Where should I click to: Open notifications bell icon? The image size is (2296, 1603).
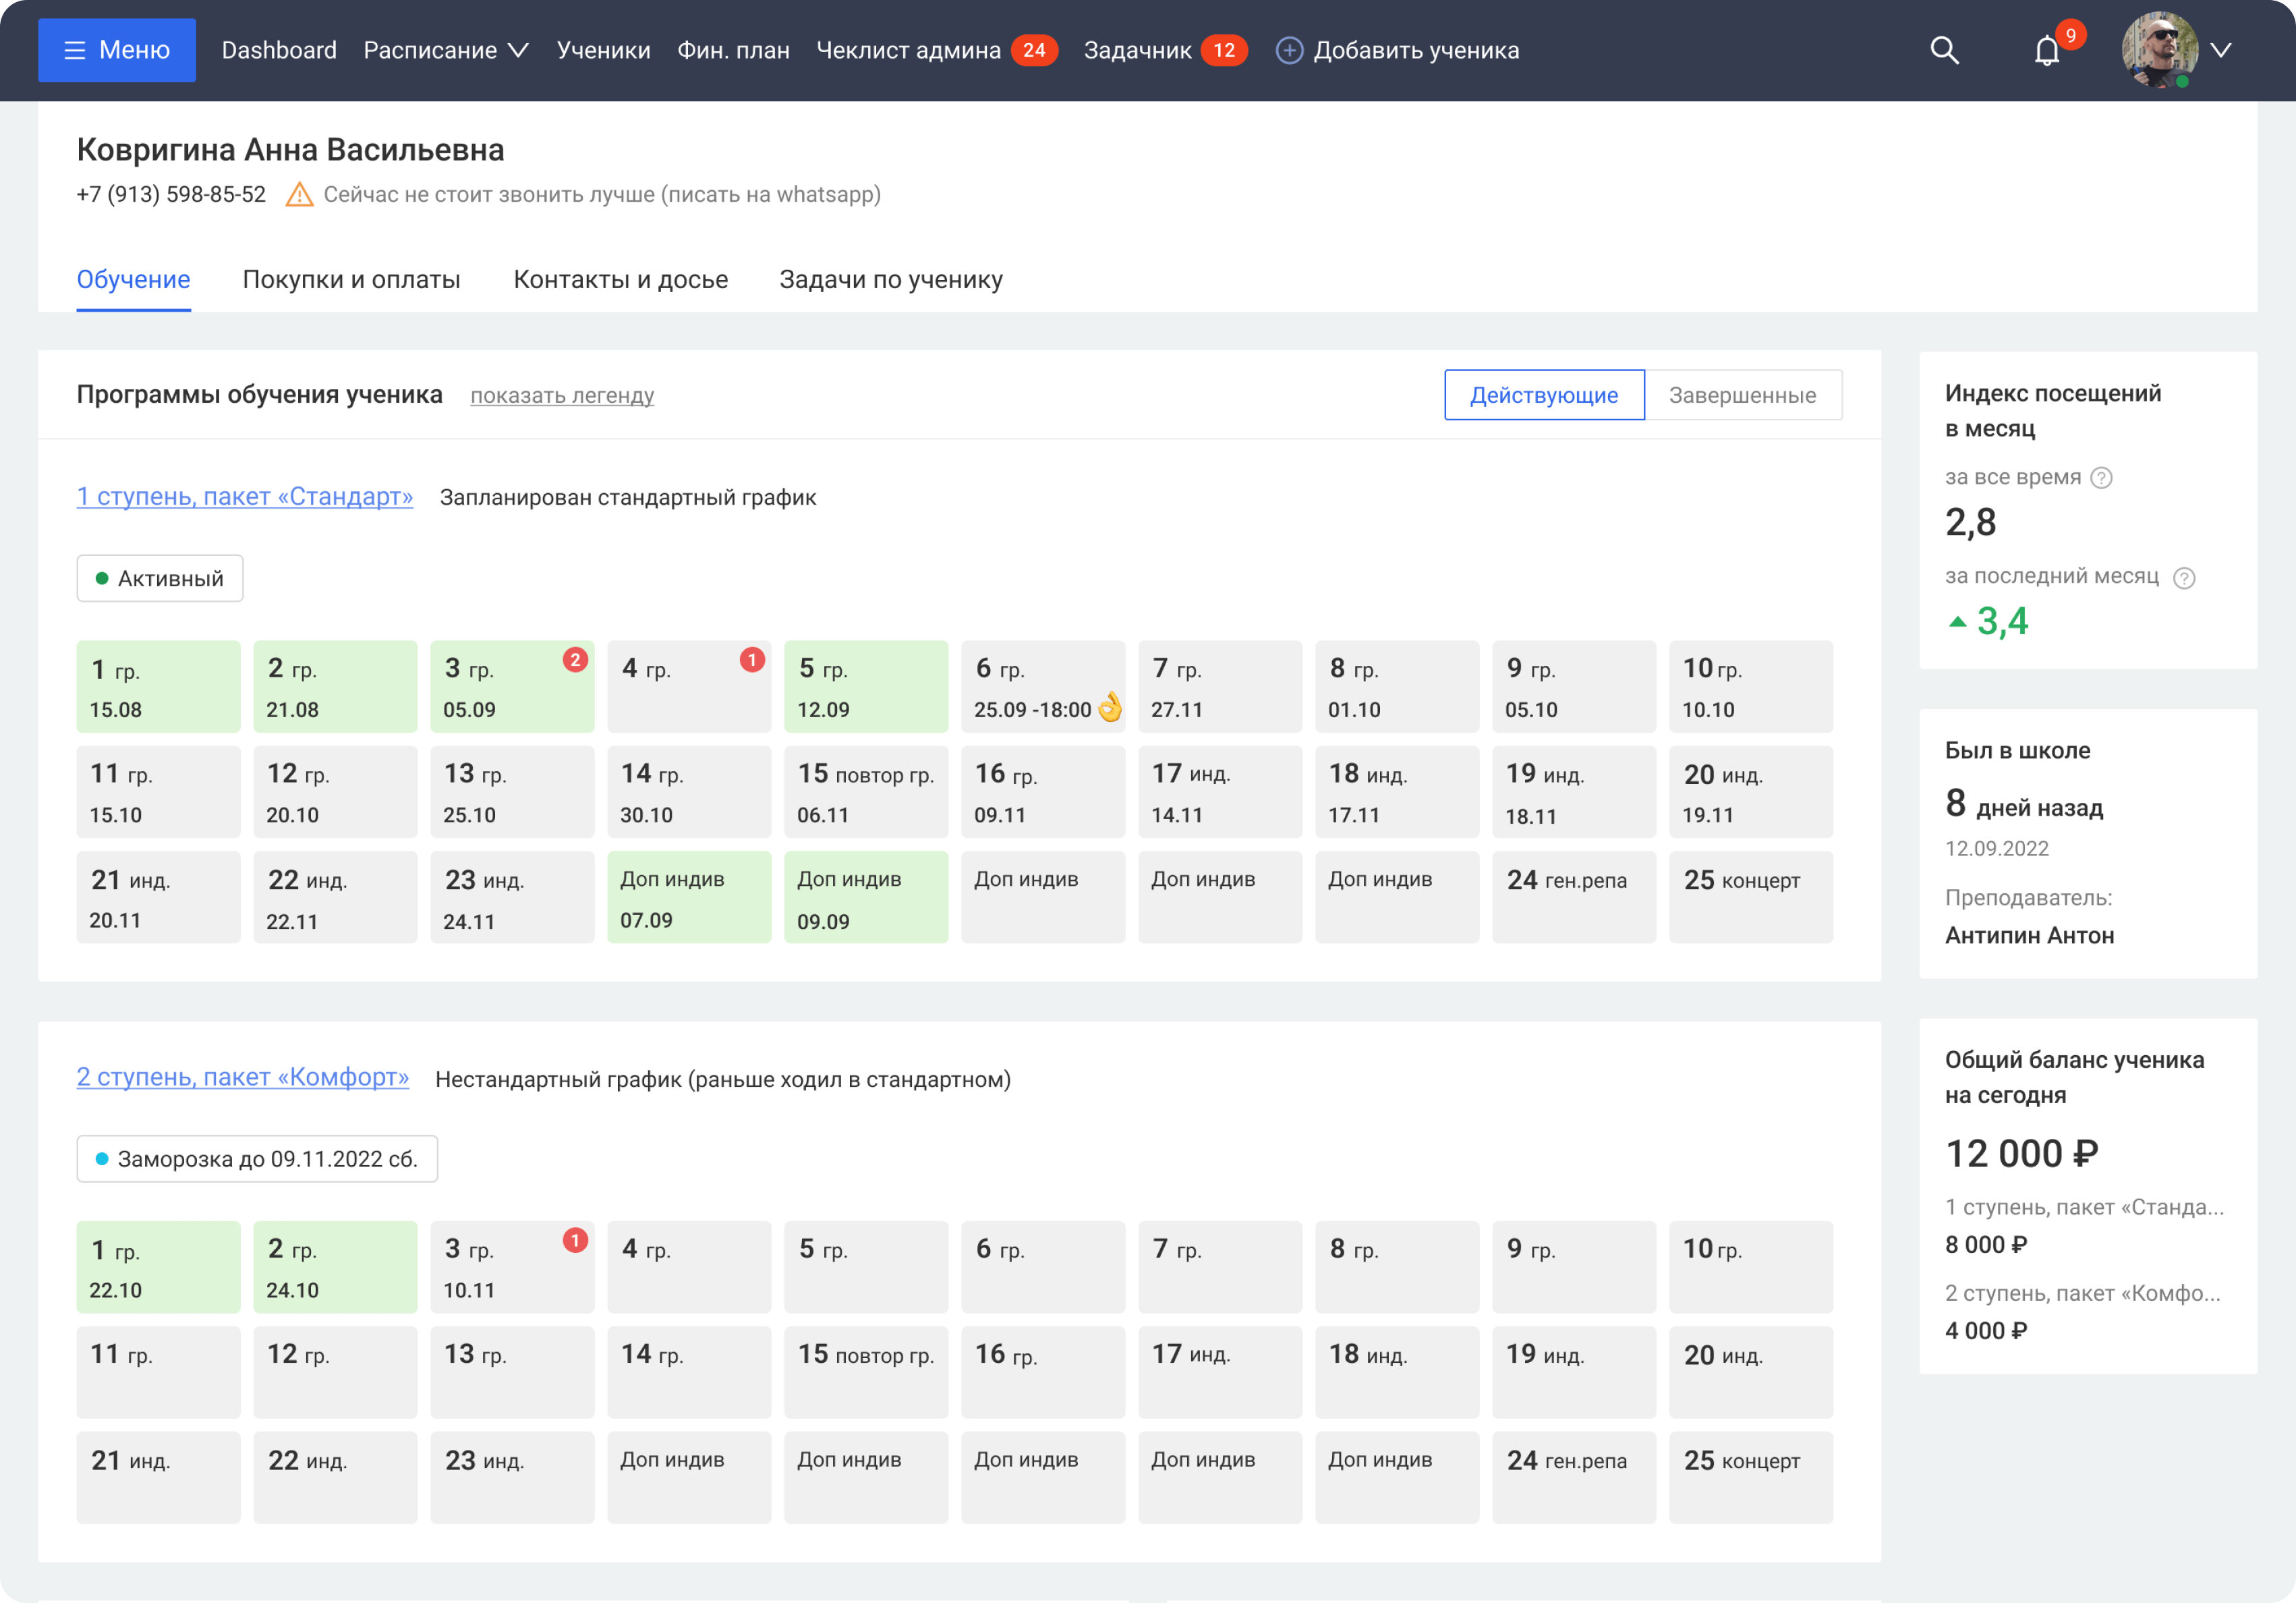pyautogui.click(x=2046, y=50)
